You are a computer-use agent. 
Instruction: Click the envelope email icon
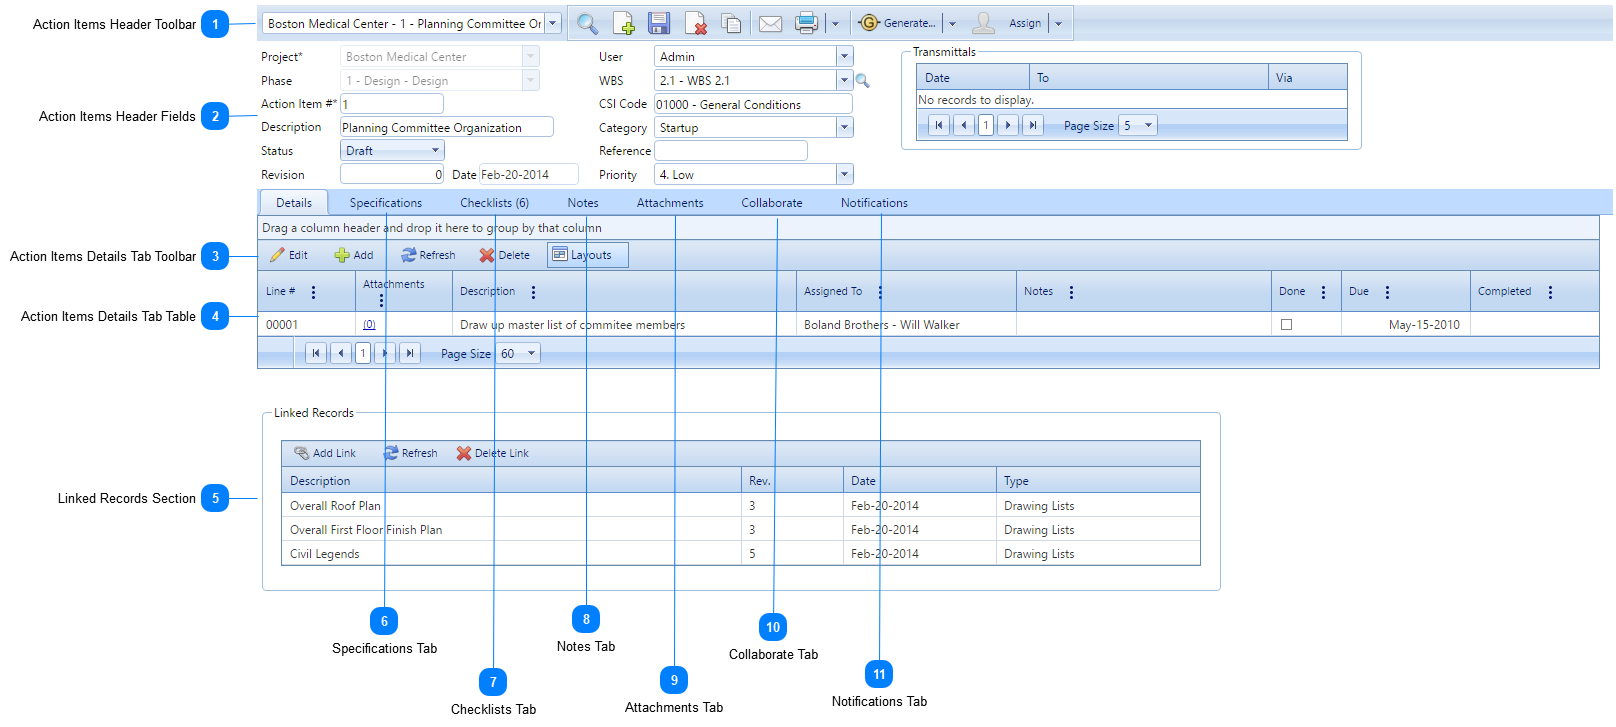click(x=770, y=23)
